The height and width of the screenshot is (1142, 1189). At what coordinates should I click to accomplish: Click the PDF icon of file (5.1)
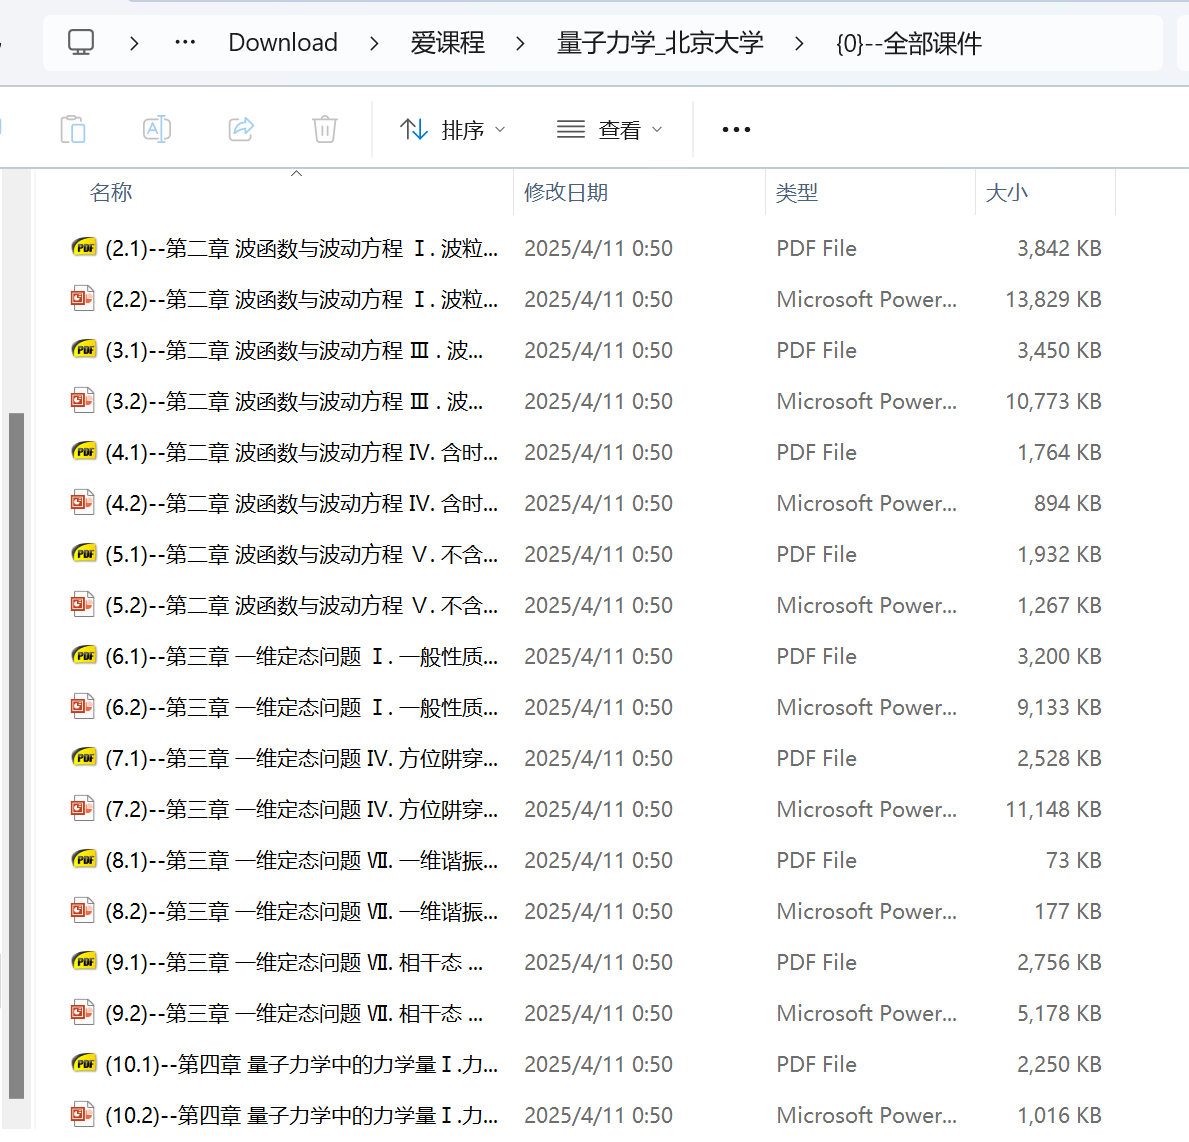point(83,554)
